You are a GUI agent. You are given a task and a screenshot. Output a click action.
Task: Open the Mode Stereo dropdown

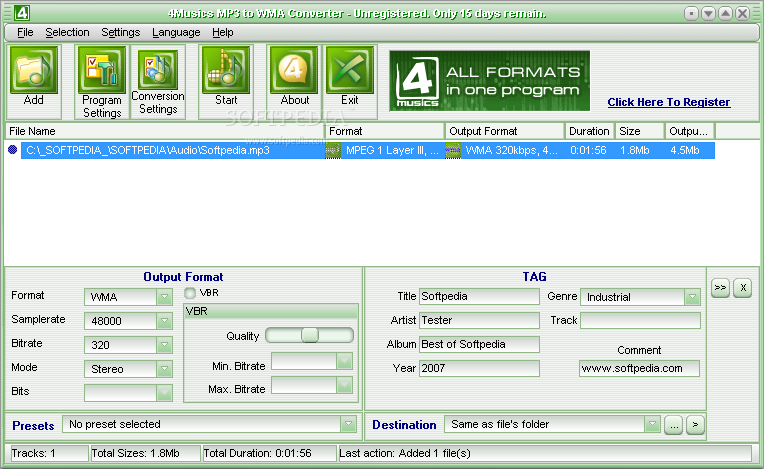pyautogui.click(x=164, y=369)
